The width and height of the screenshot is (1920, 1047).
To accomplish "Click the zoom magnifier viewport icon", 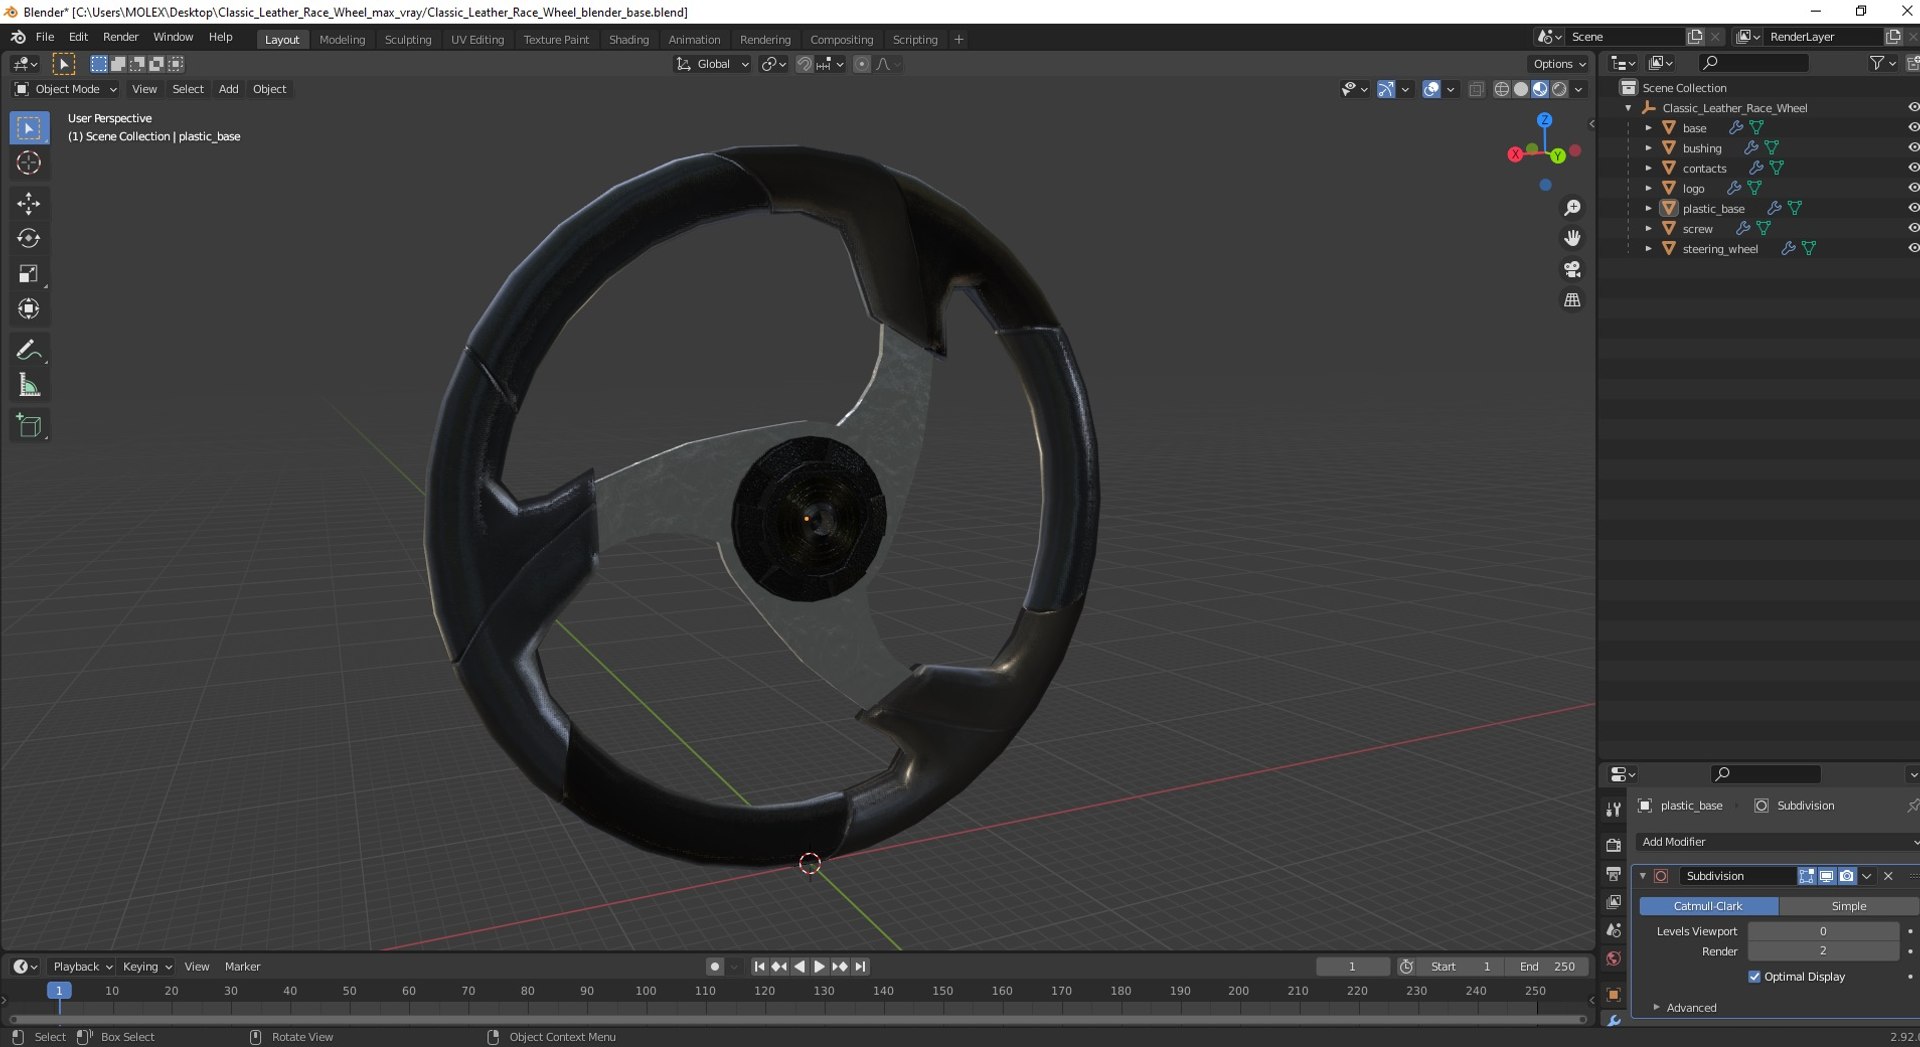I will coord(1572,207).
